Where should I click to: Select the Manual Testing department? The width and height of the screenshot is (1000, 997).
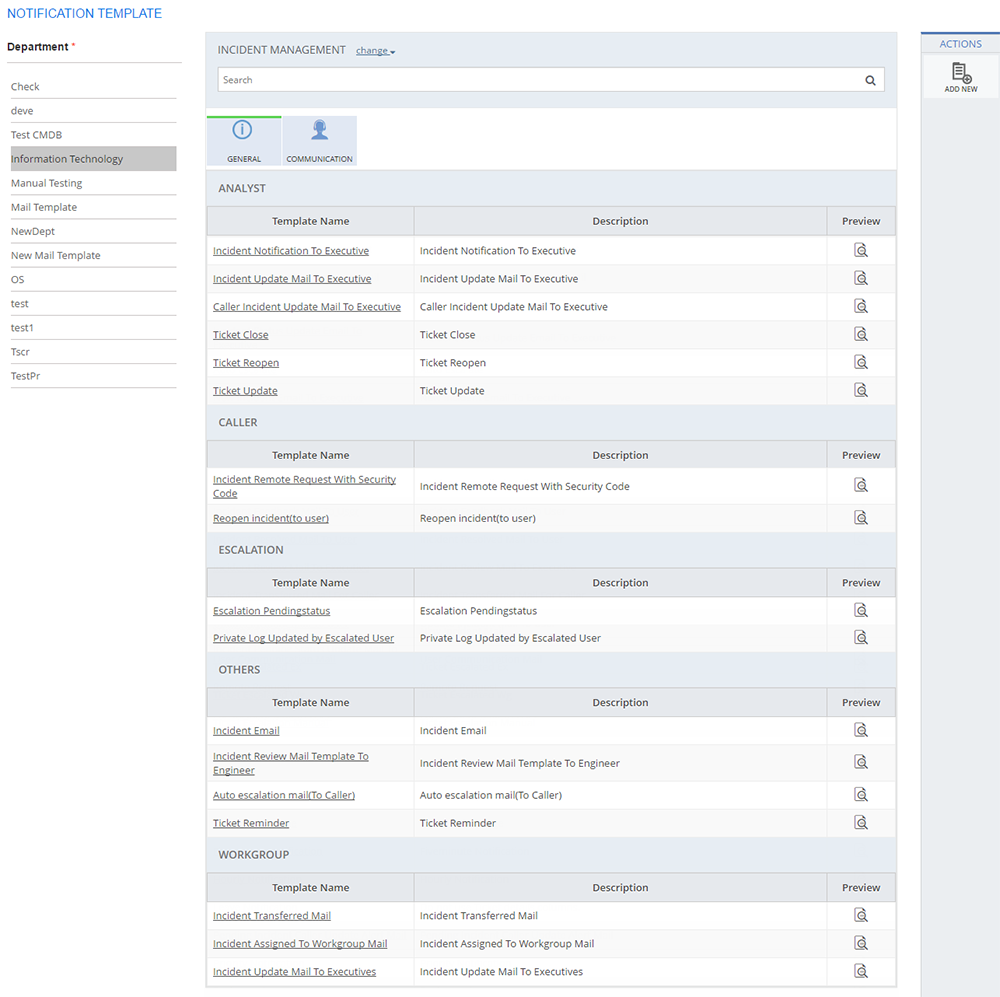[x=47, y=184]
